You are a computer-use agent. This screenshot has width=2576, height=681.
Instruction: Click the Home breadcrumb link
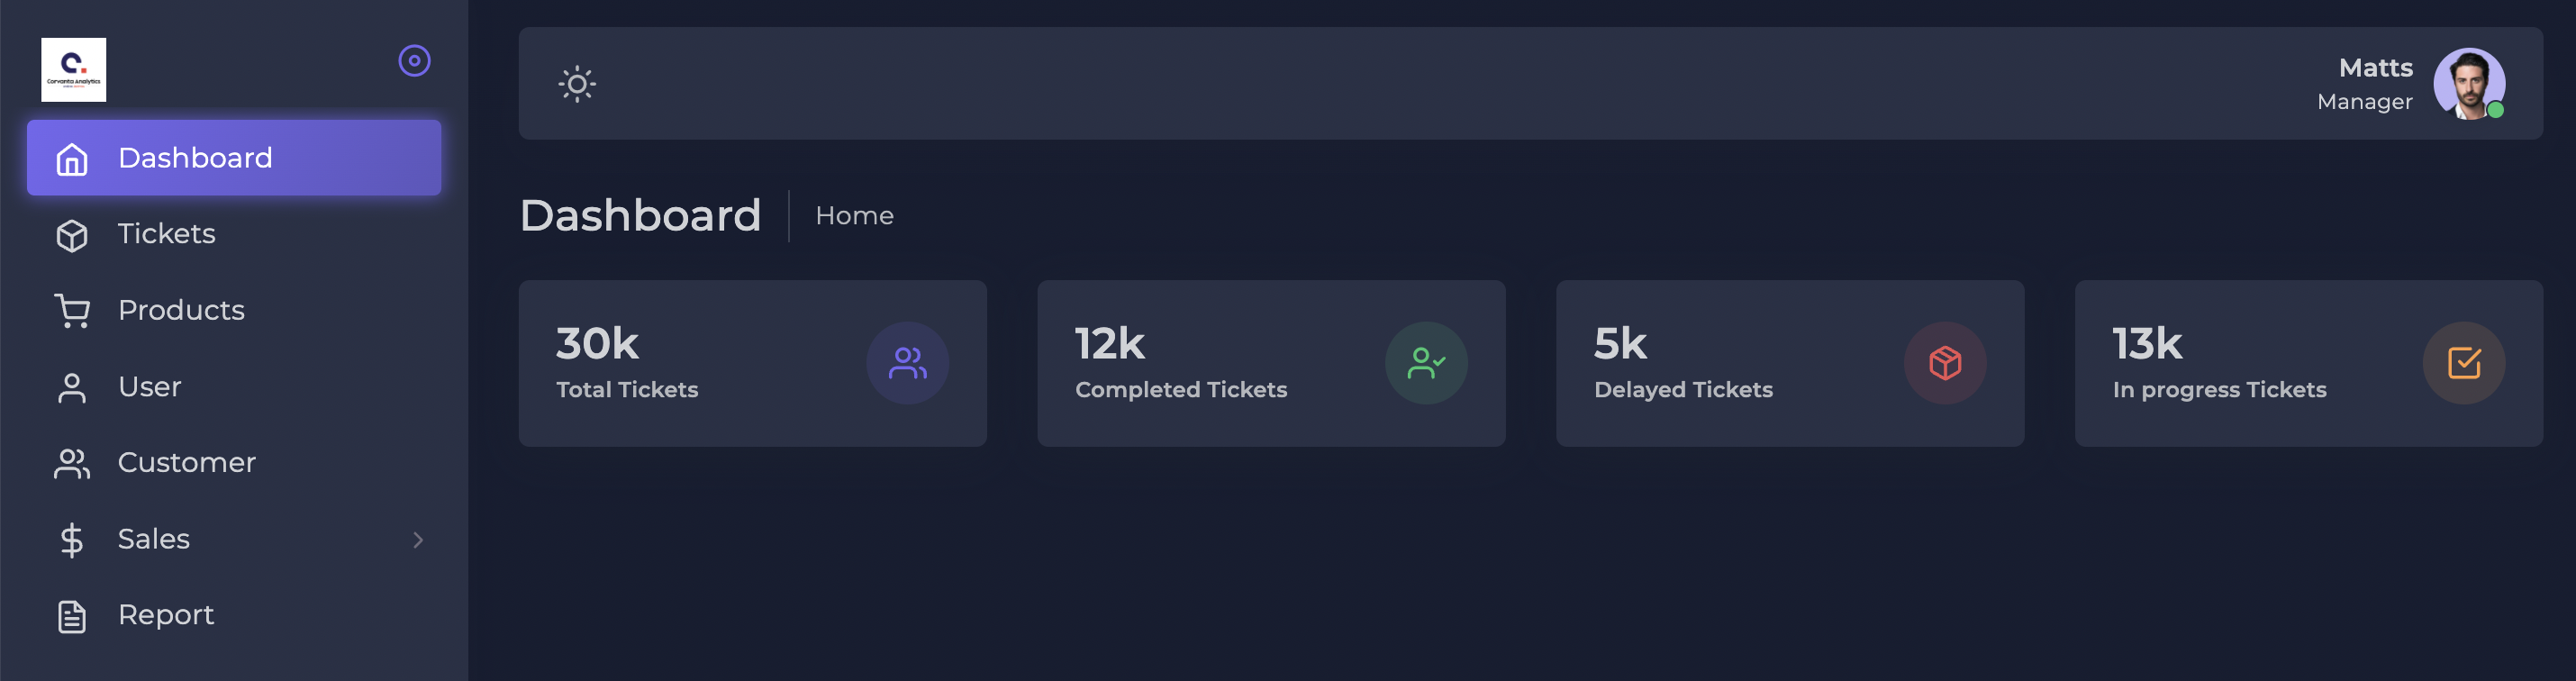tap(854, 216)
